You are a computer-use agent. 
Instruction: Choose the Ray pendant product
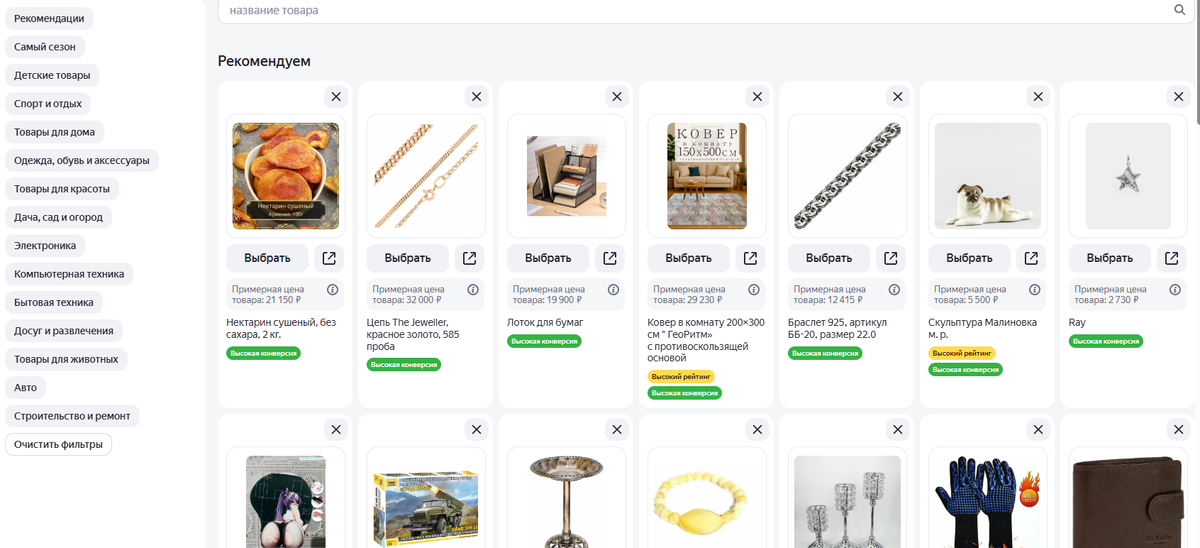click(x=1109, y=258)
